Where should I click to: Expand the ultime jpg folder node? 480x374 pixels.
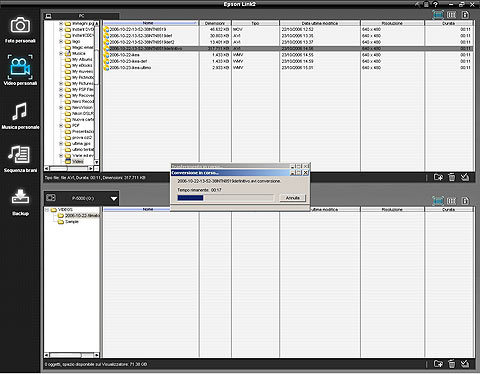61,143
